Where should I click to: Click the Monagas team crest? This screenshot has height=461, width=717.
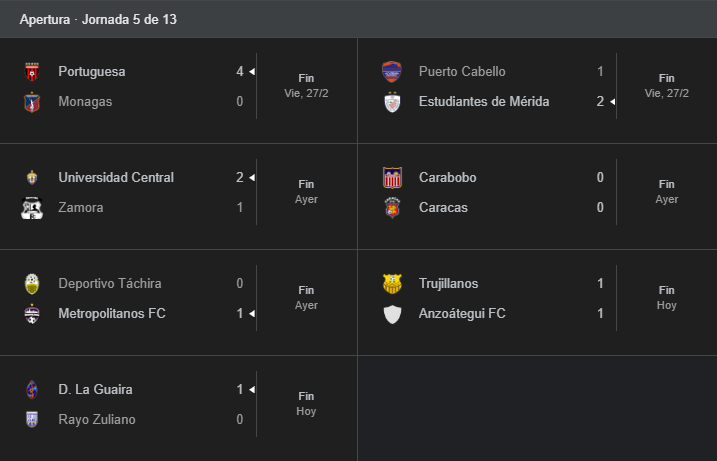(x=32, y=102)
